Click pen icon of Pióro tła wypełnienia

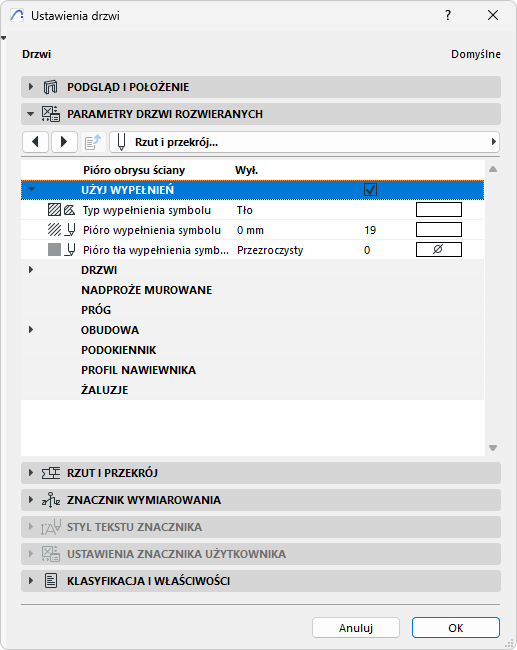coord(70,250)
